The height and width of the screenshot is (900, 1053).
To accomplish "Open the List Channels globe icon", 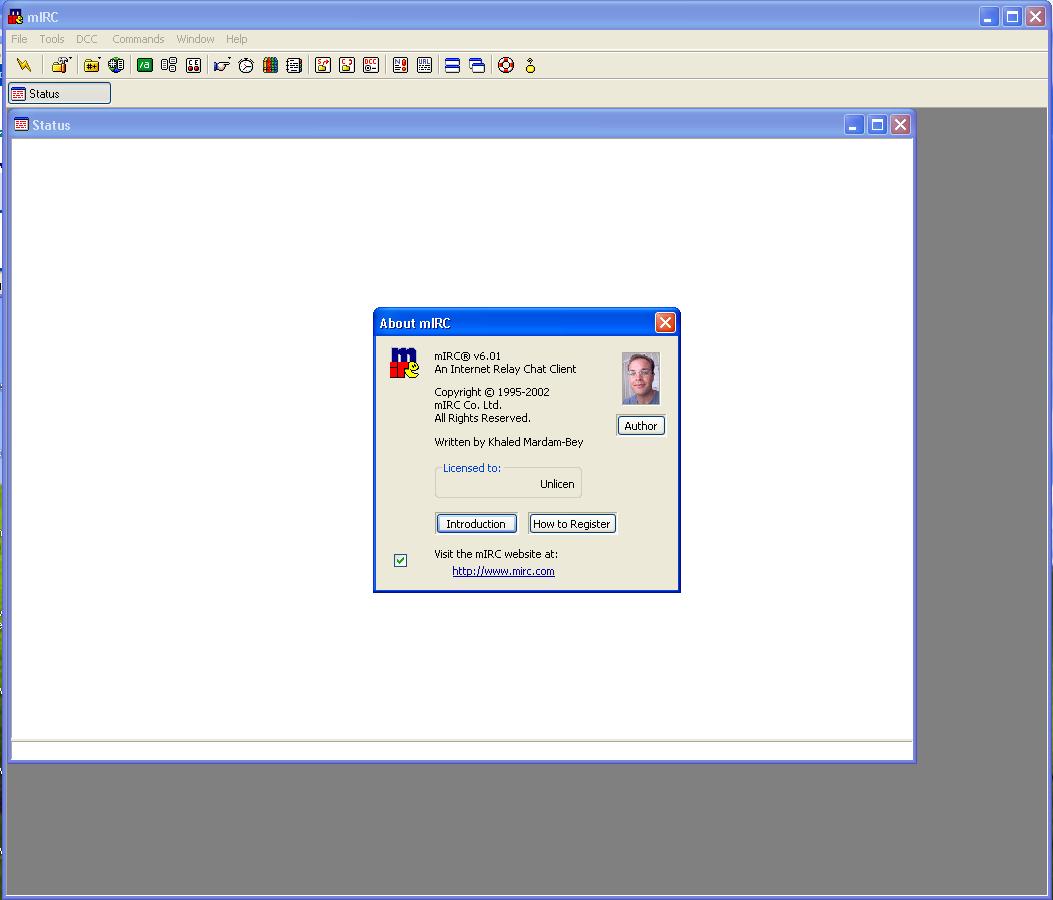I will tap(116, 65).
